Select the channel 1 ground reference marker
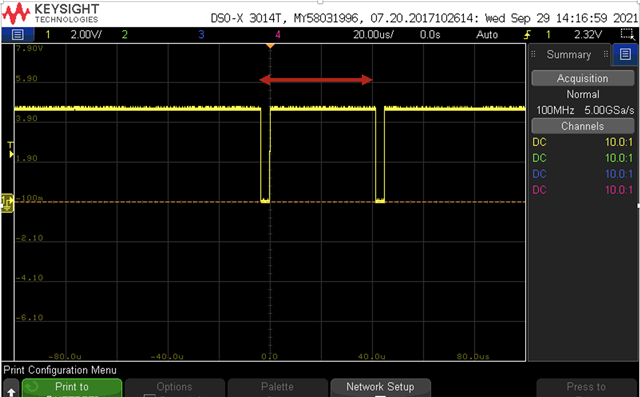Viewport: 640px width, 397px height. 7,202
